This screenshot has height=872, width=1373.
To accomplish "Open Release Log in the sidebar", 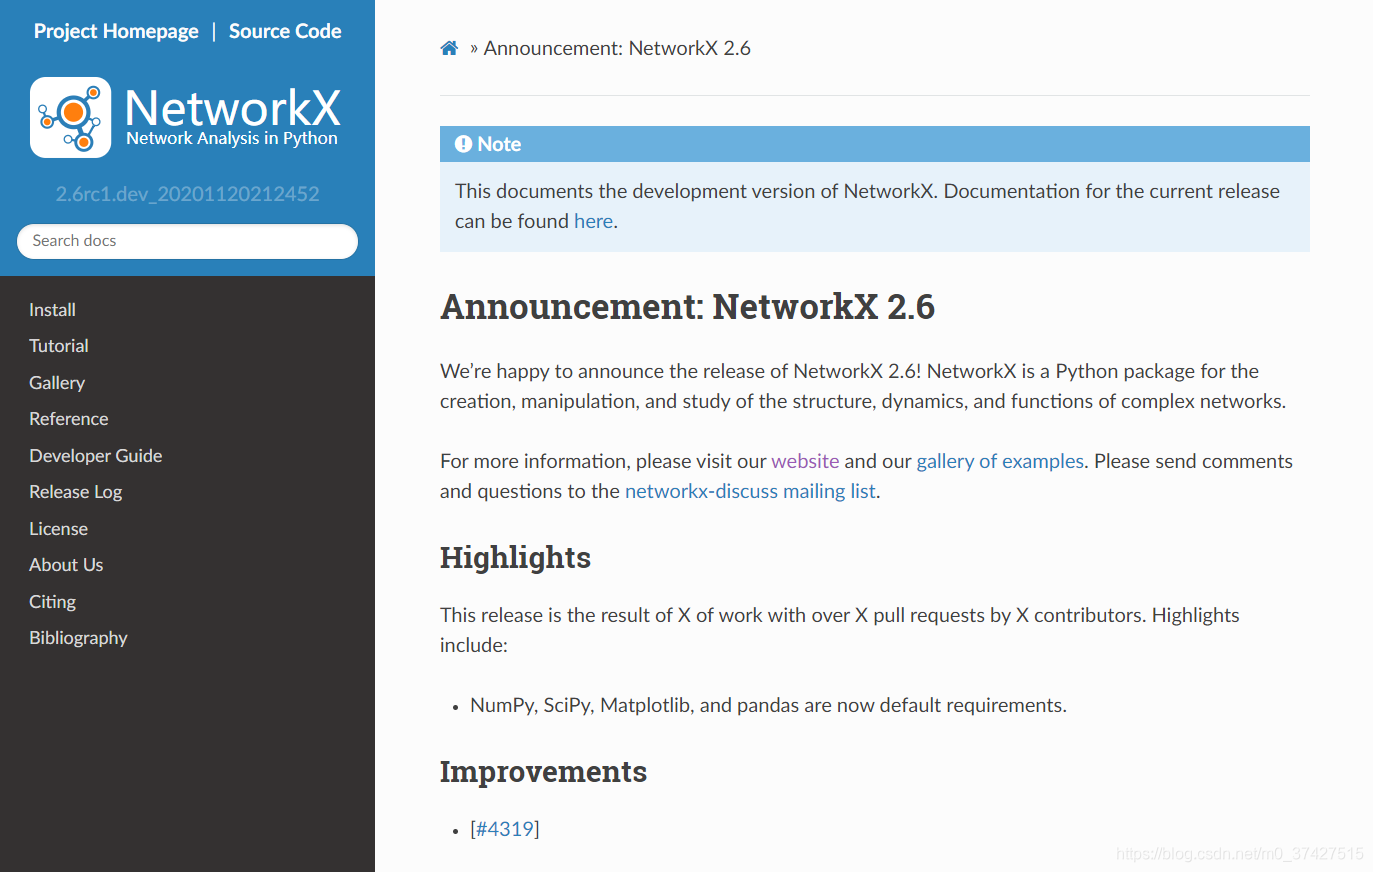I will pyautogui.click(x=76, y=492).
